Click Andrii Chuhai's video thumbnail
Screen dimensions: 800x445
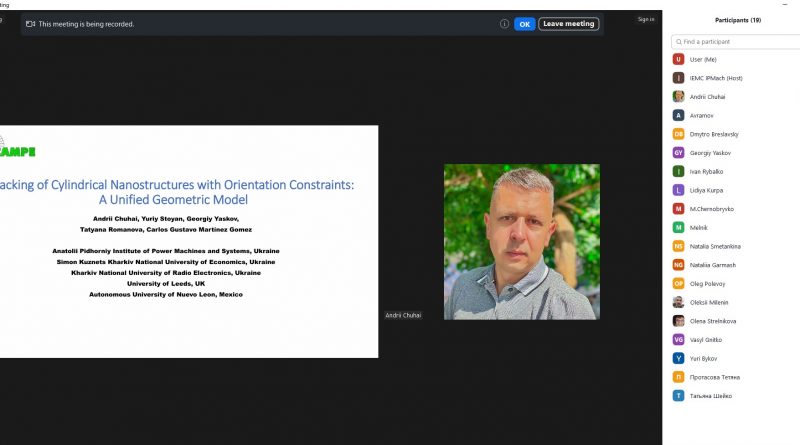[521, 242]
